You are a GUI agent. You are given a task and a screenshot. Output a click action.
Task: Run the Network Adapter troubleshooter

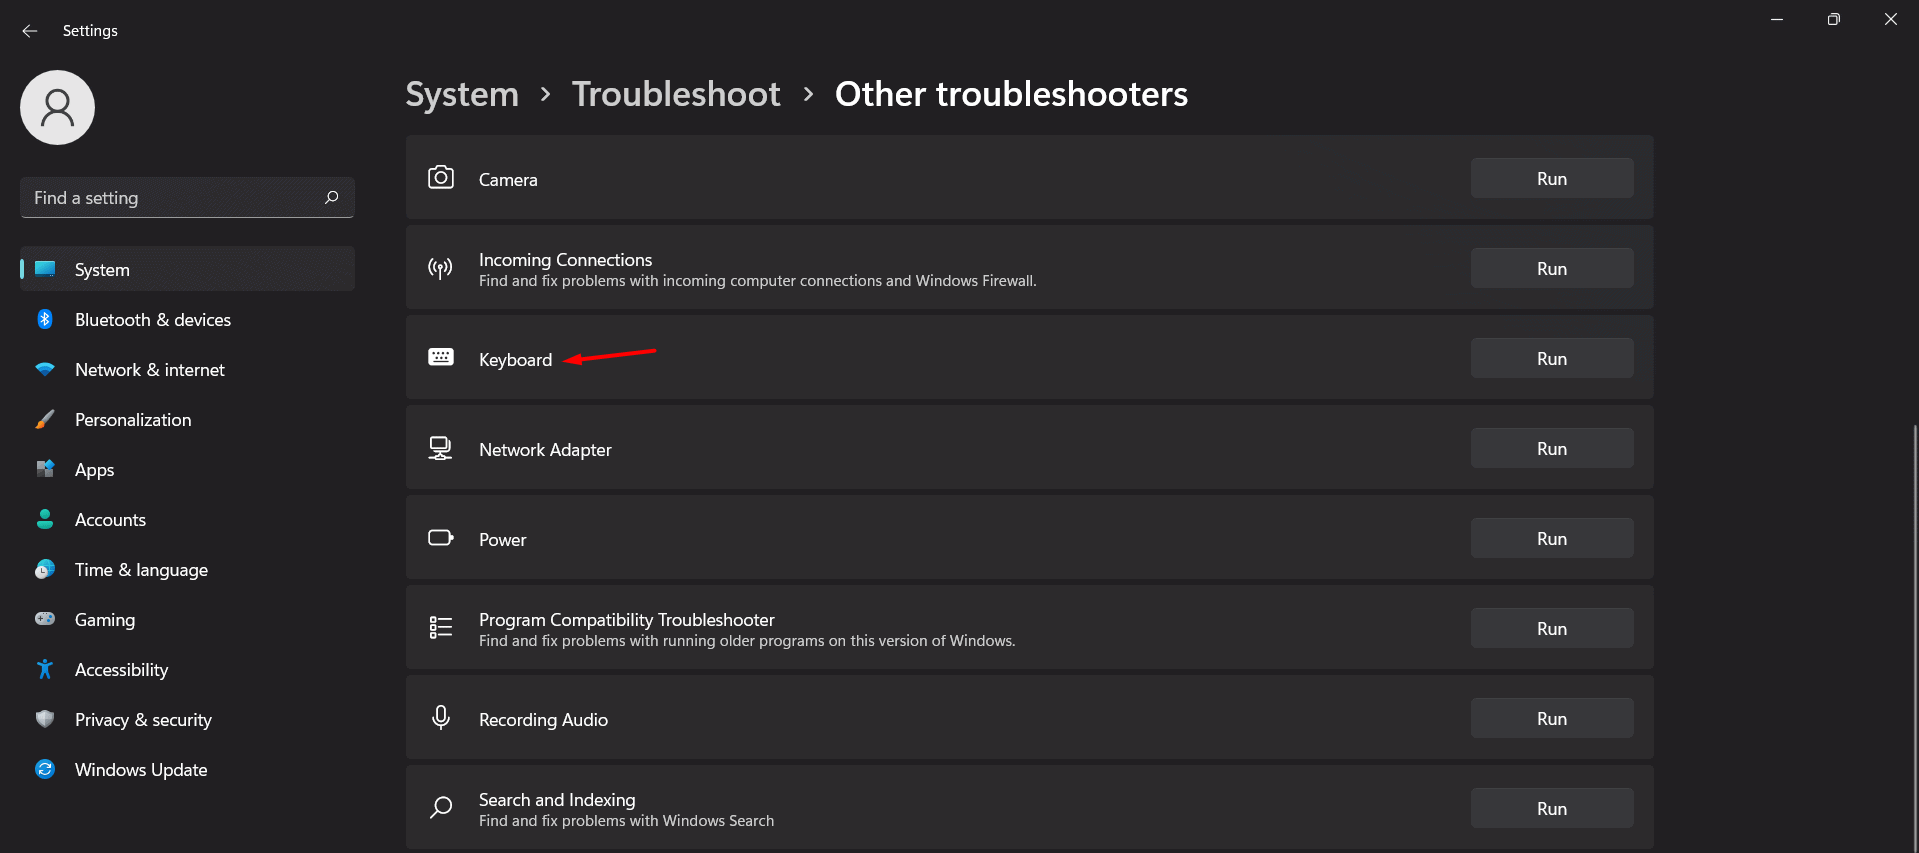pos(1551,449)
